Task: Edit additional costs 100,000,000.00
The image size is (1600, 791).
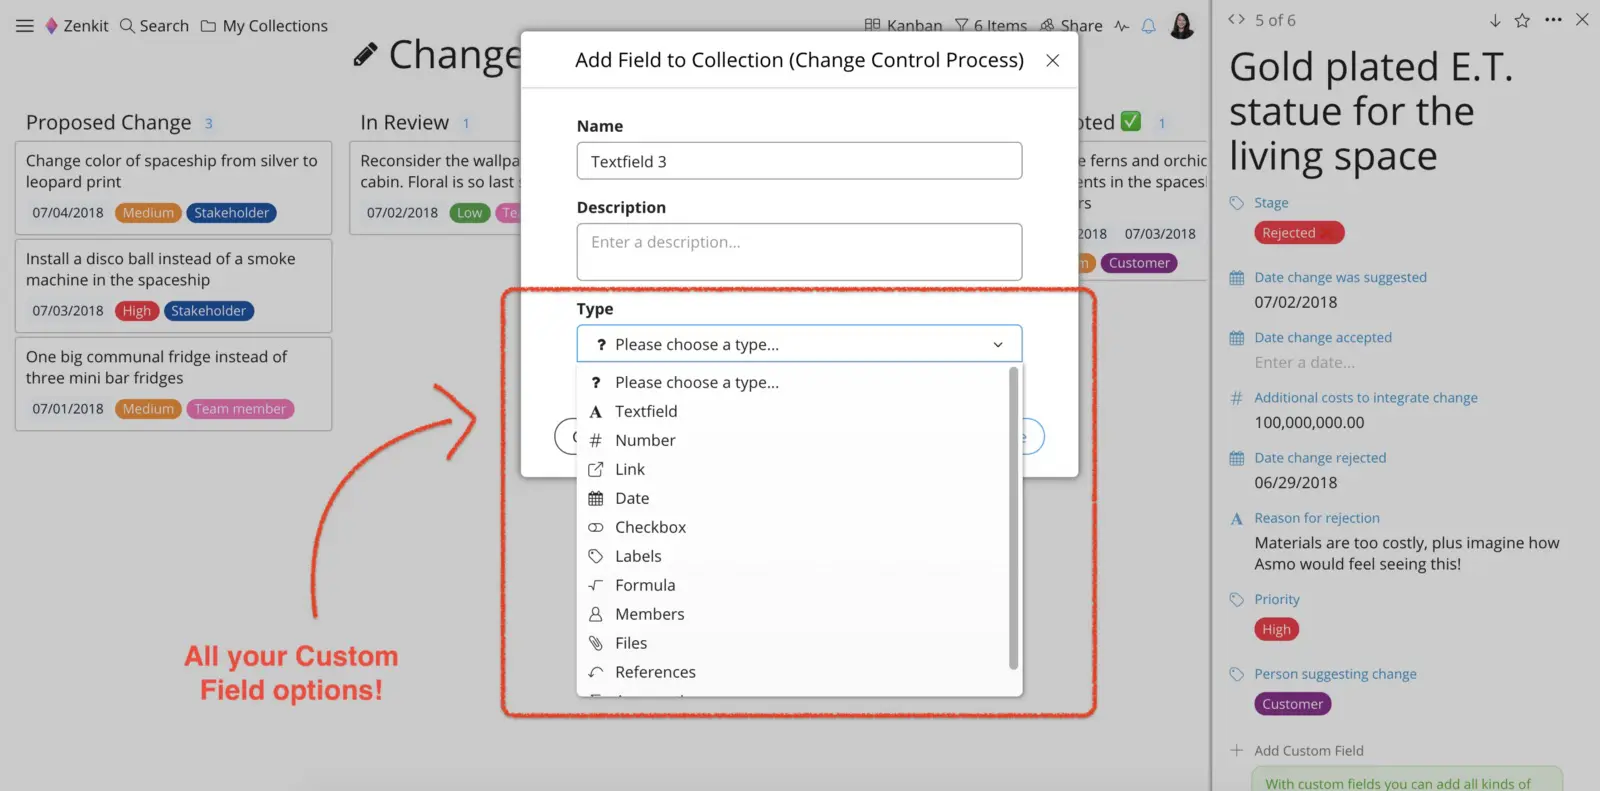Action: 1309,422
